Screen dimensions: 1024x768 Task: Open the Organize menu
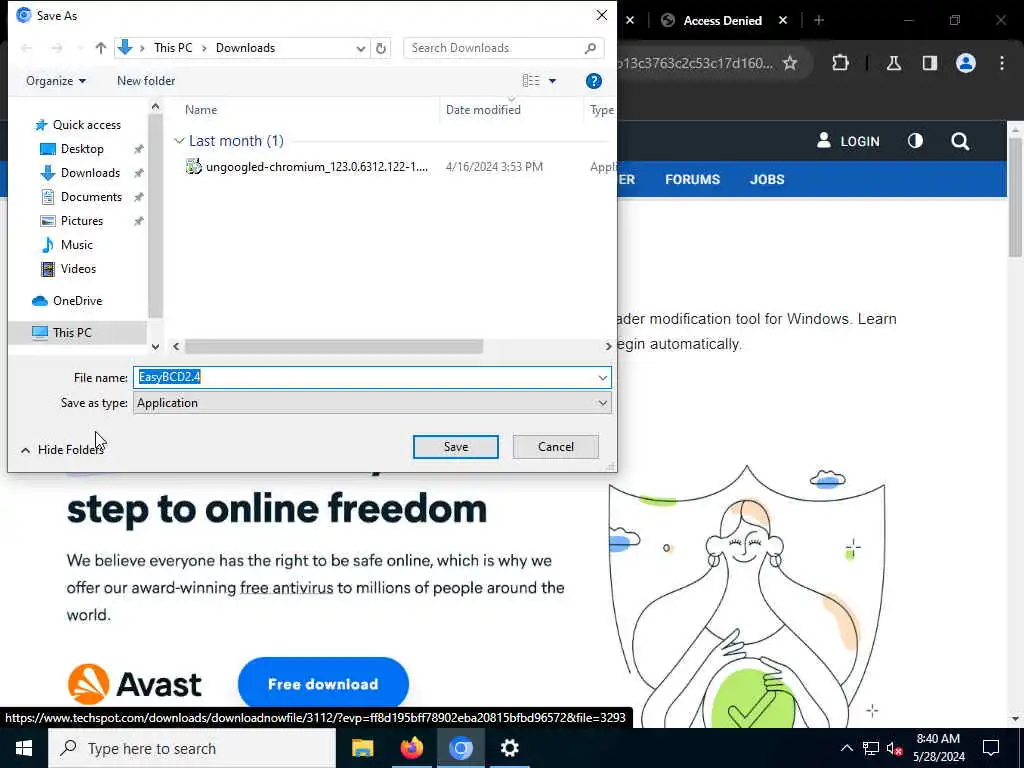tap(56, 81)
